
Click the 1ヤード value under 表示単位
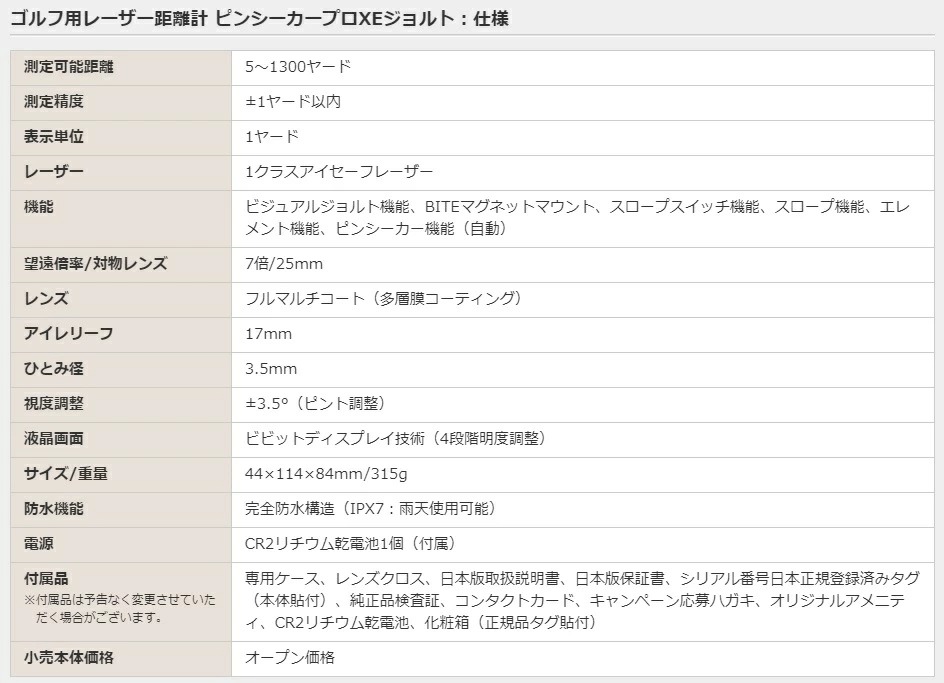point(272,137)
